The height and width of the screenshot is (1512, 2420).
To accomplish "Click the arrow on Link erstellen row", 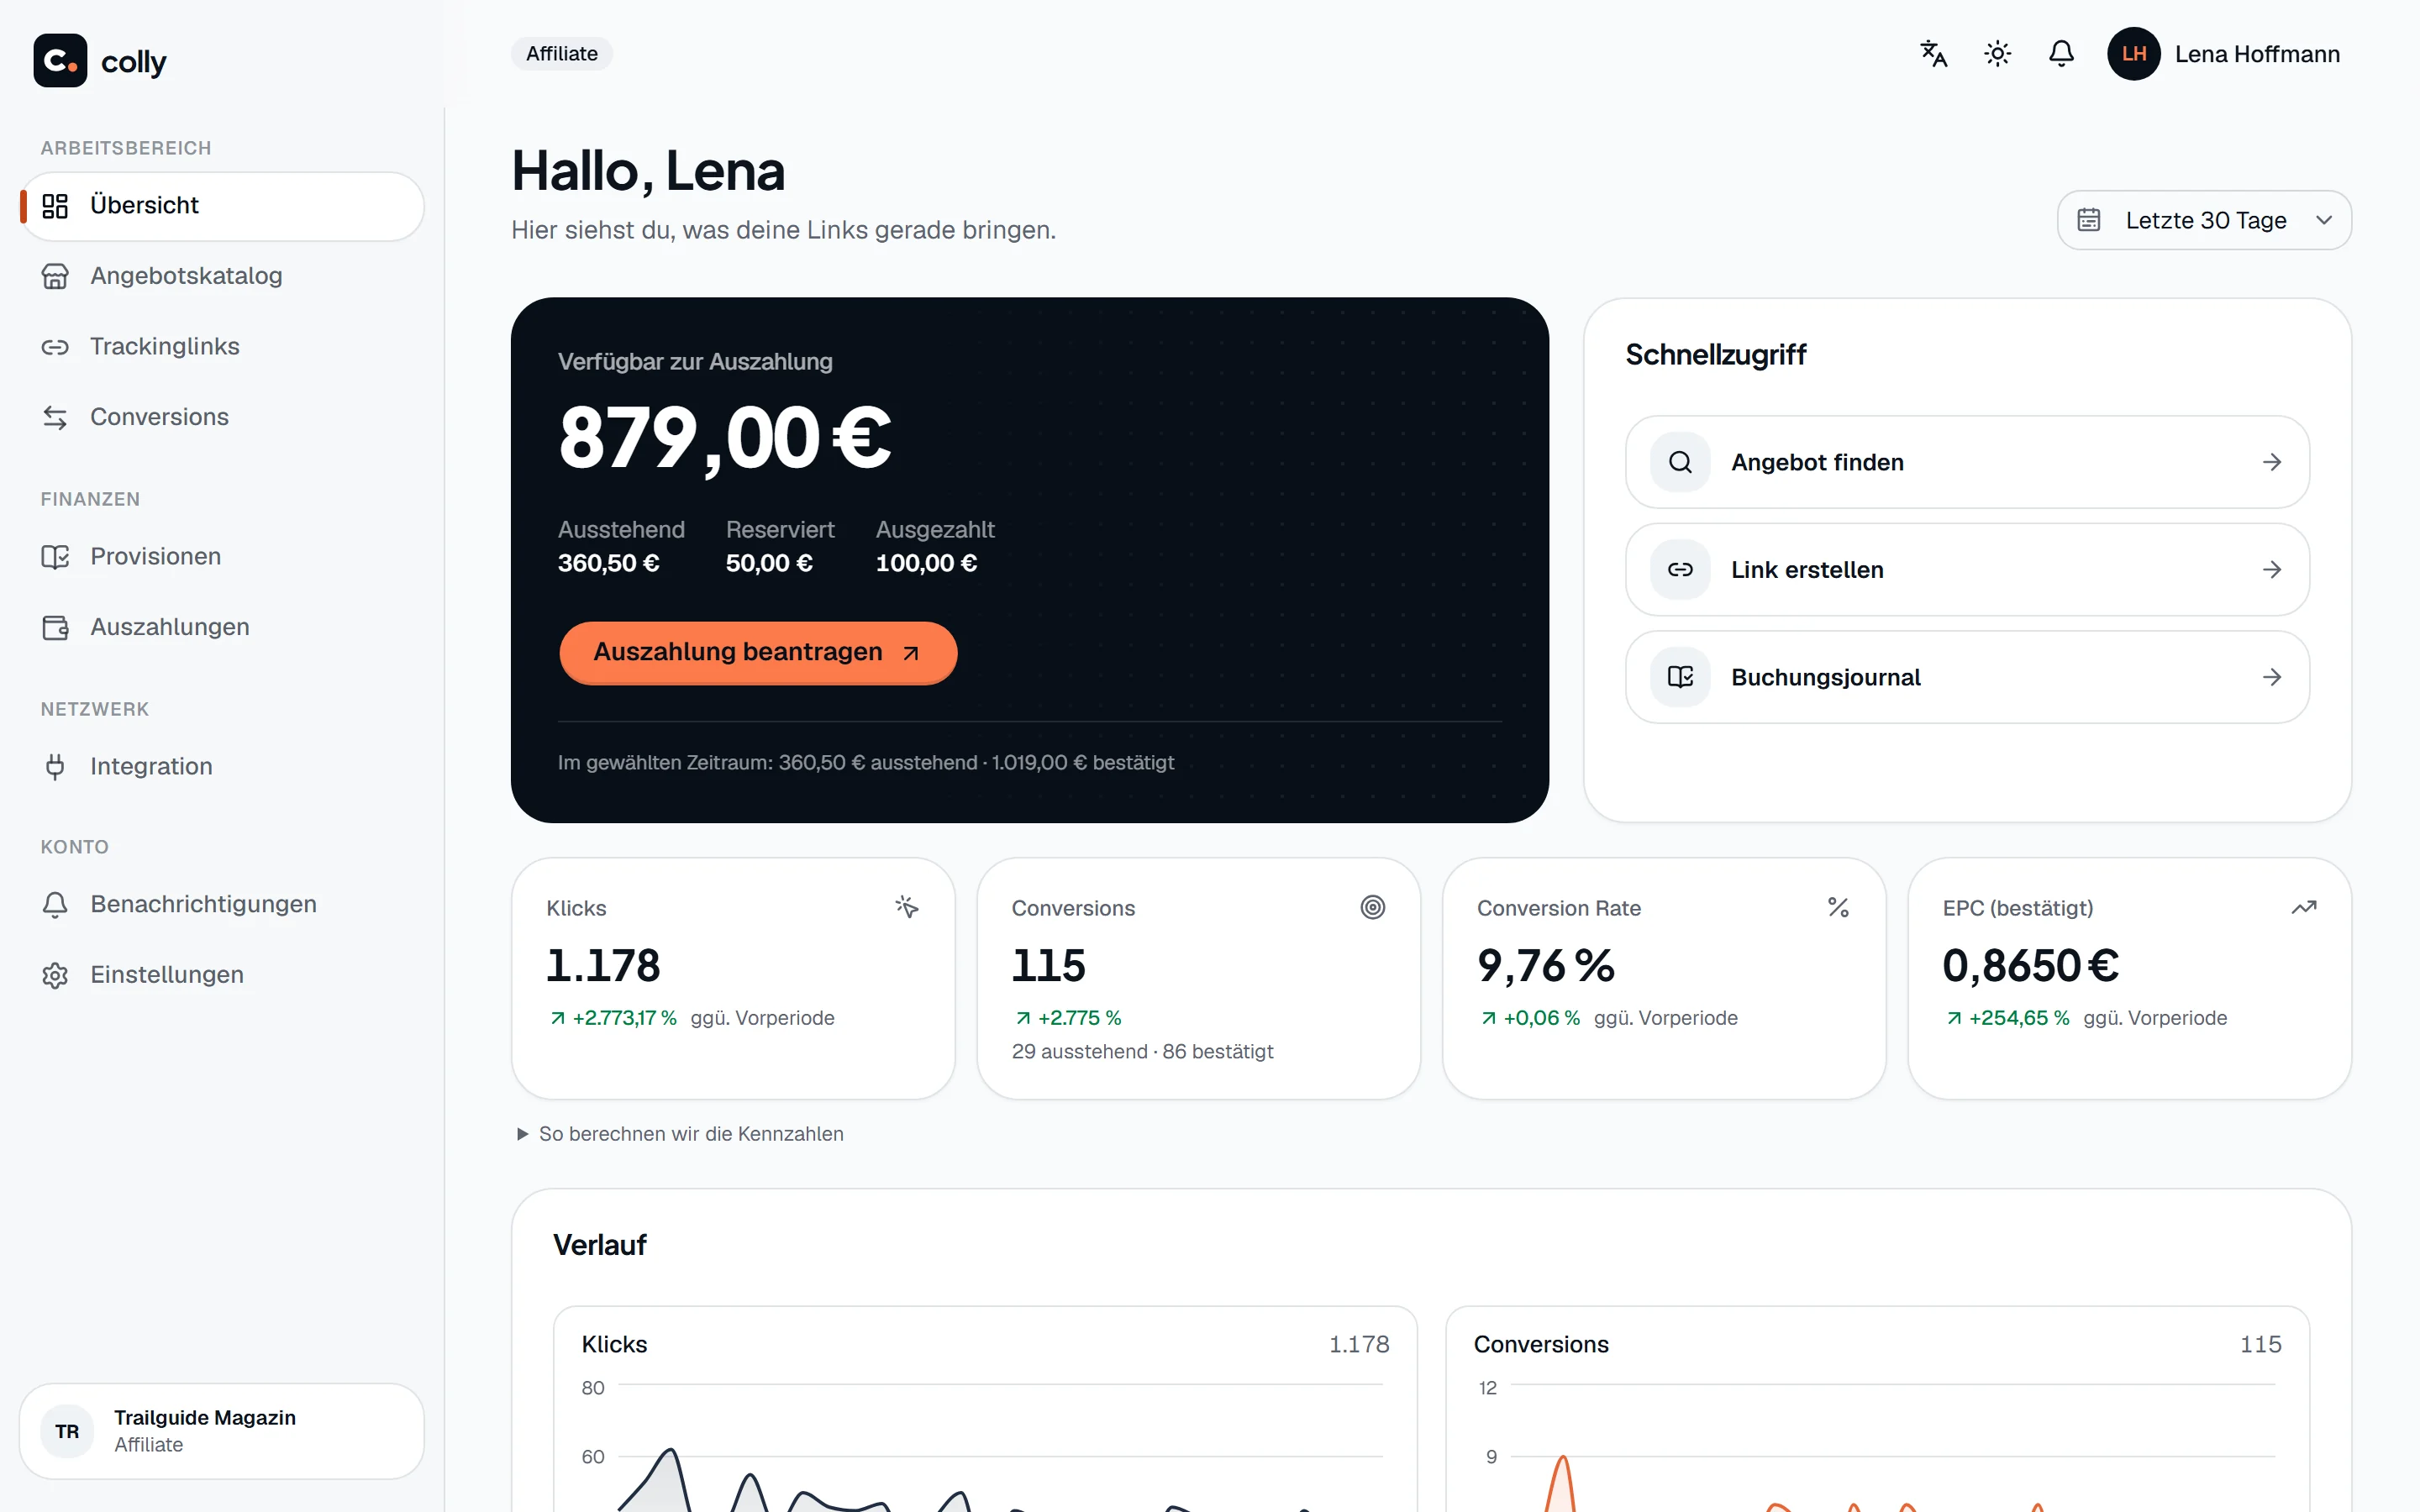I will (x=2272, y=569).
